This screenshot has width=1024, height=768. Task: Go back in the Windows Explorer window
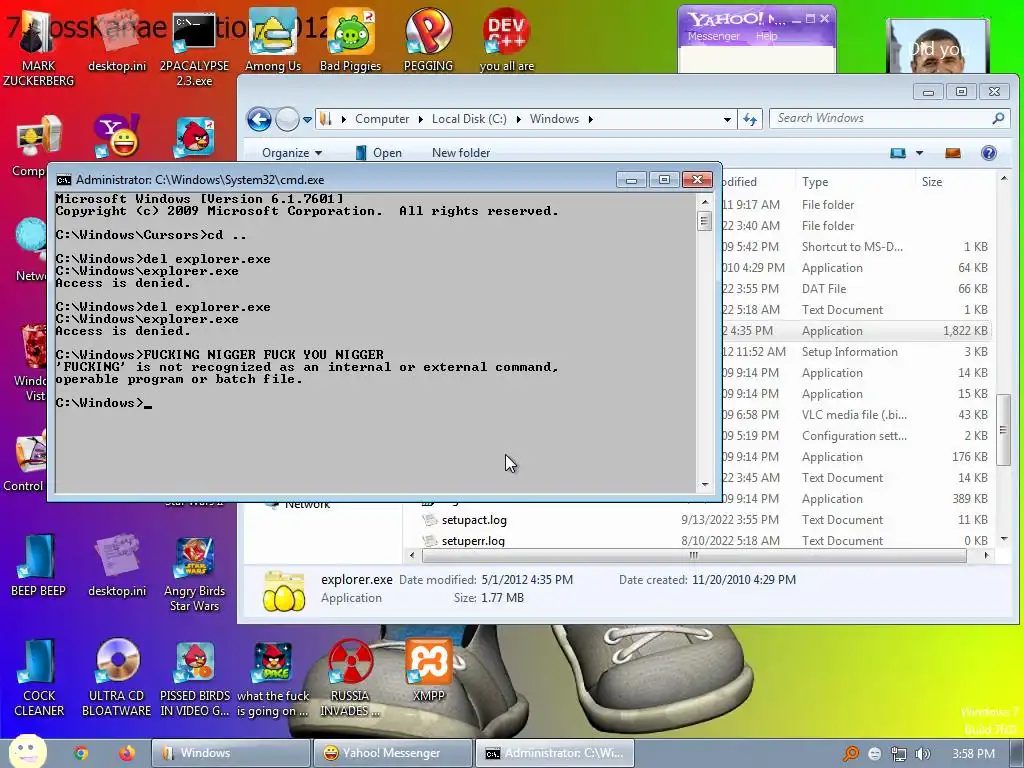point(259,120)
